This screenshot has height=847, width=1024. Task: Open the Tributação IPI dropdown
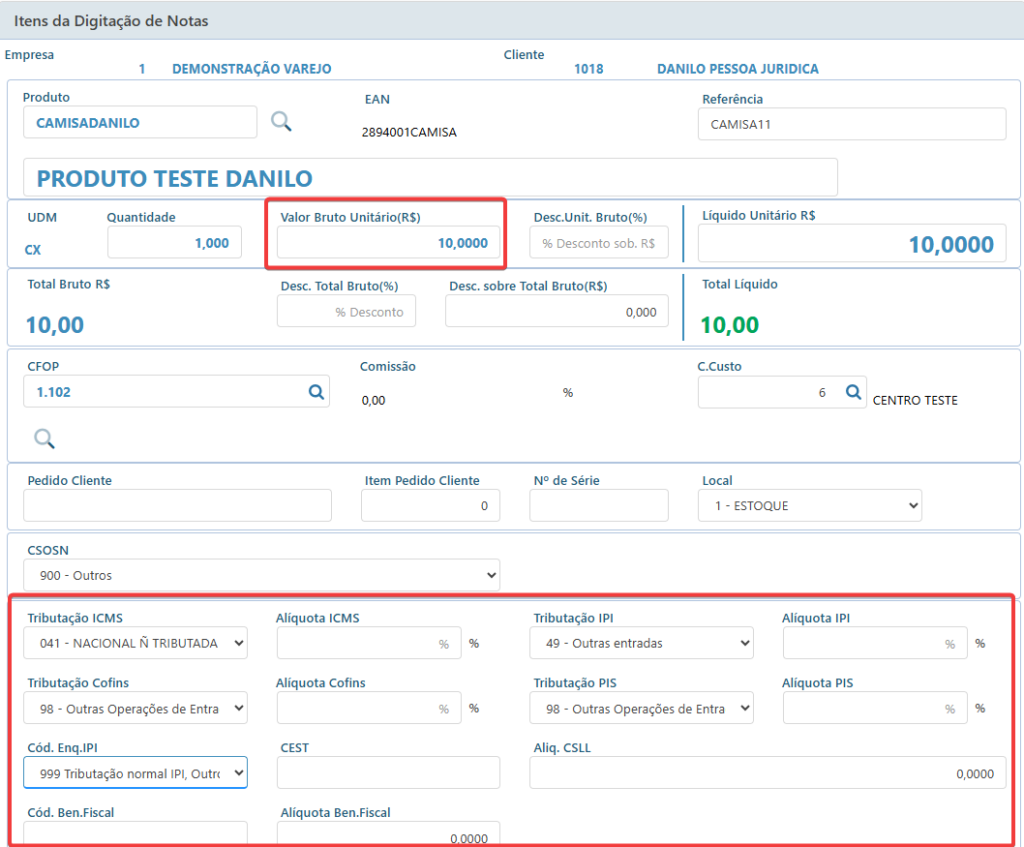tap(641, 643)
